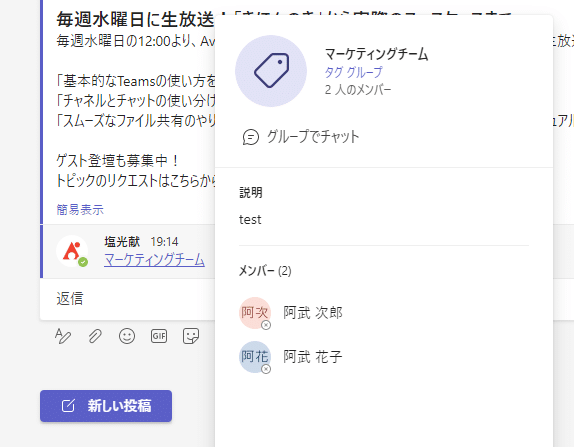574x447 pixels.
Task: Start a group chat via グループでチャット
Action: pyautogui.click(x=301, y=137)
